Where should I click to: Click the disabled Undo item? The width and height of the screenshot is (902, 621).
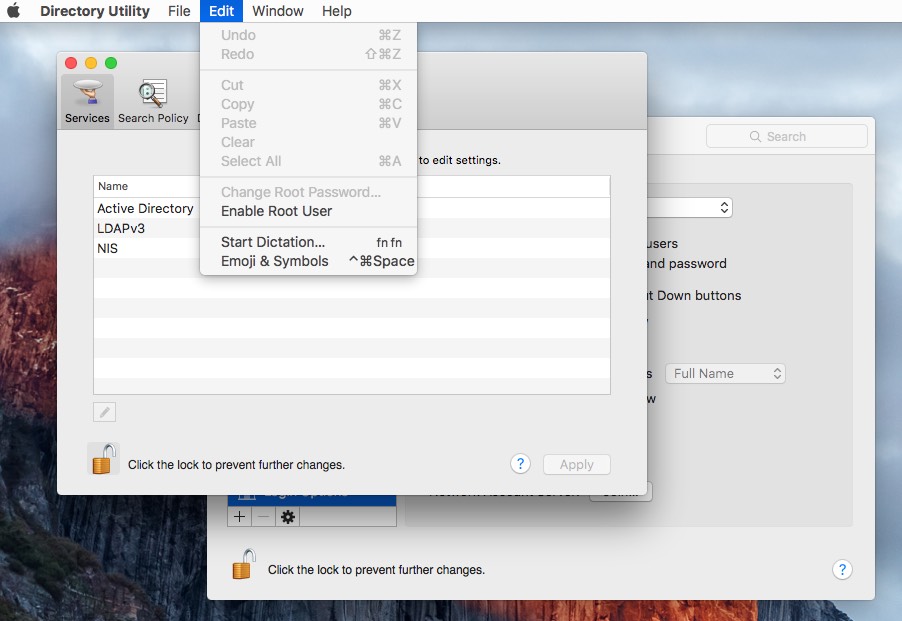click(x=308, y=35)
